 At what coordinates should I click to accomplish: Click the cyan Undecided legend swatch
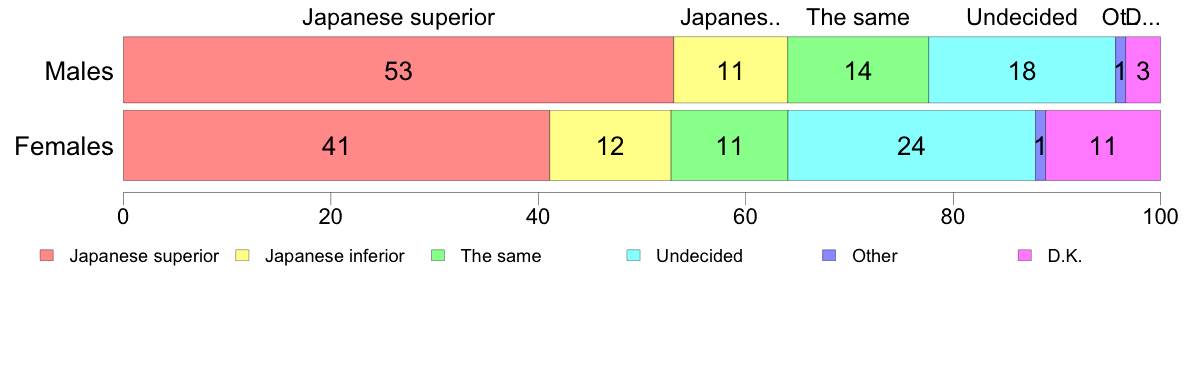634,256
